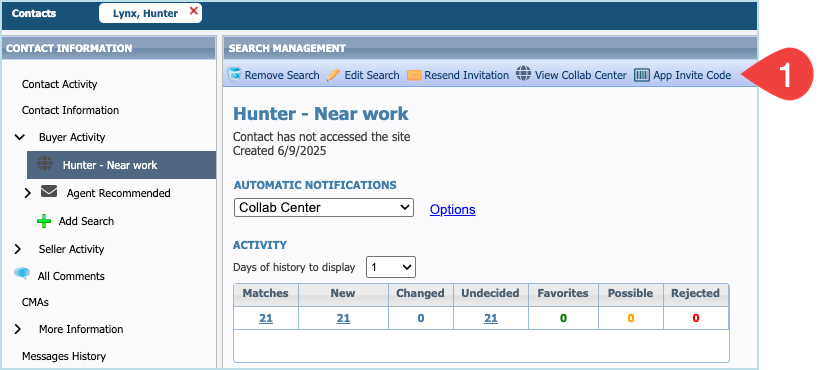Click the Changed count 0
The image size is (818, 370).
coord(420,318)
